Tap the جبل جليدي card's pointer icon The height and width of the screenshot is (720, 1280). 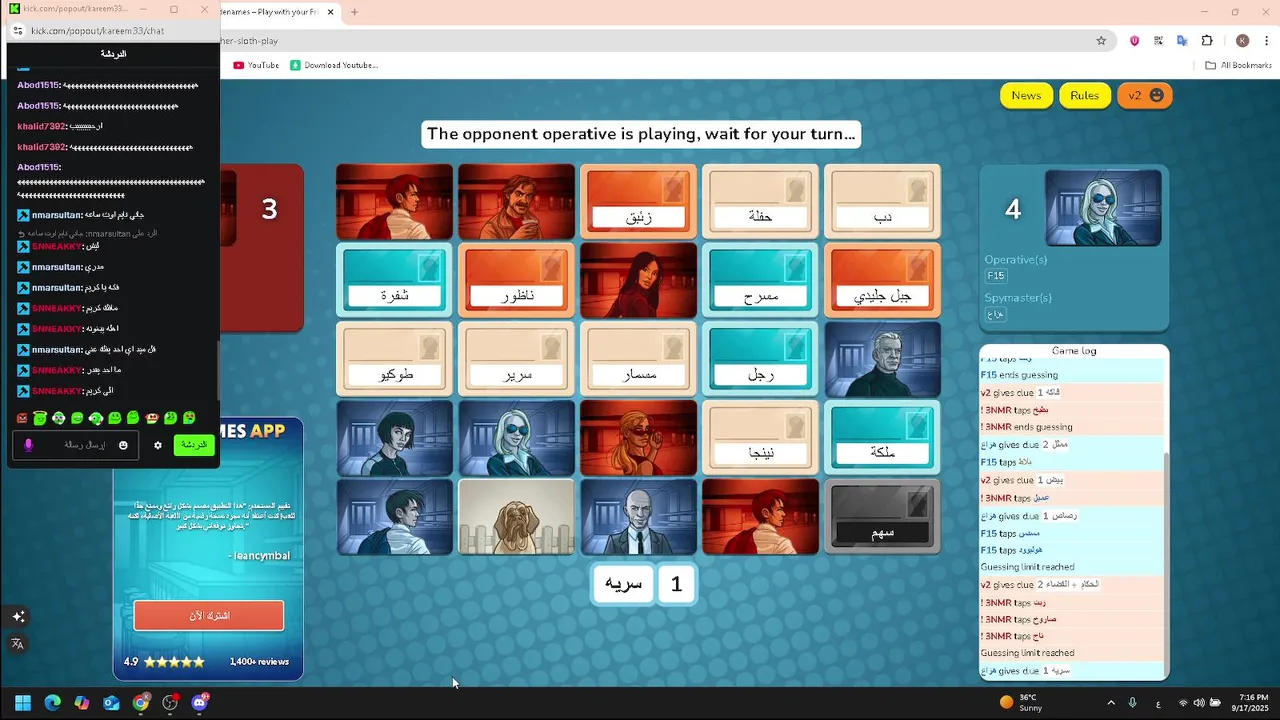pos(917,266)
